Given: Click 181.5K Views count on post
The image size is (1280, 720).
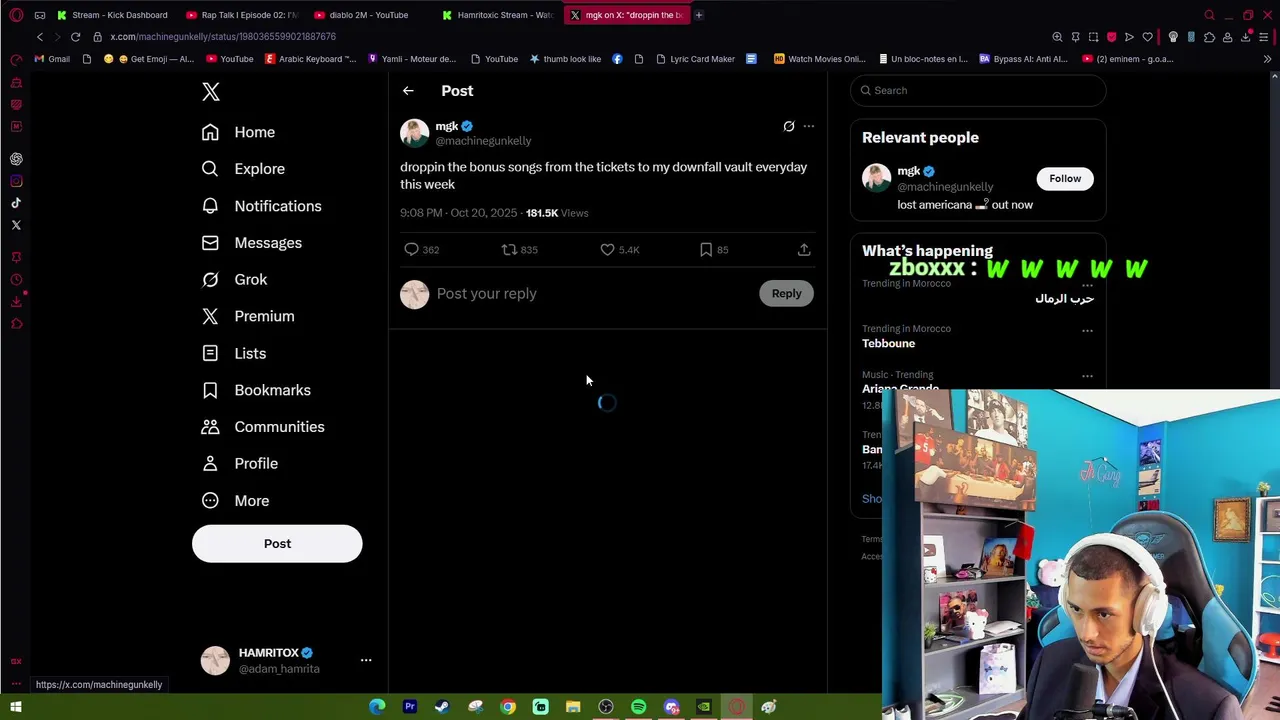Looking at the screenshot, I should pyautogui.click(x=557, y=213).
